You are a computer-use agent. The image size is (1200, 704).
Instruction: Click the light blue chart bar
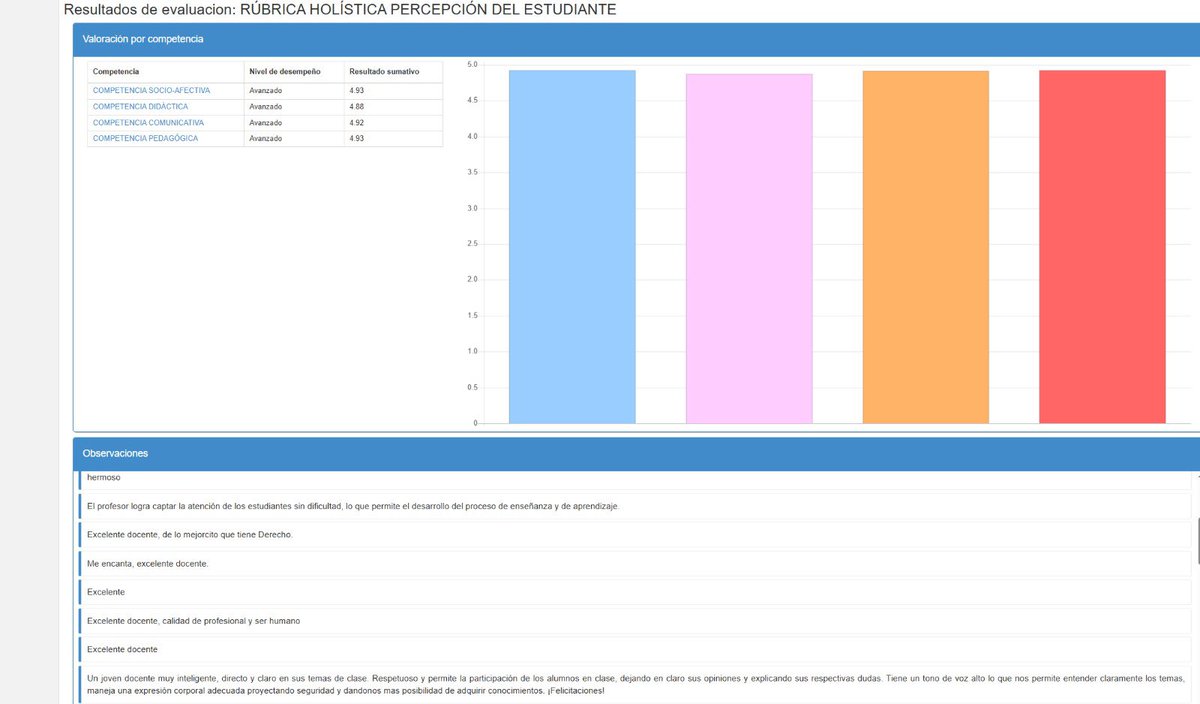click(572, 247)
